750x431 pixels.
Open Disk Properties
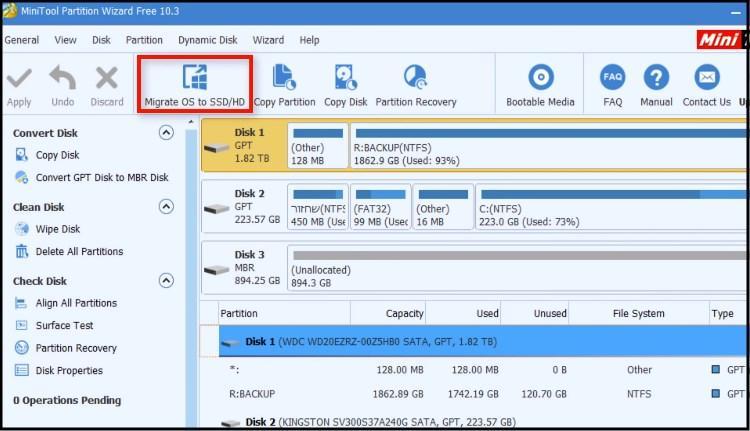[69, 371]
